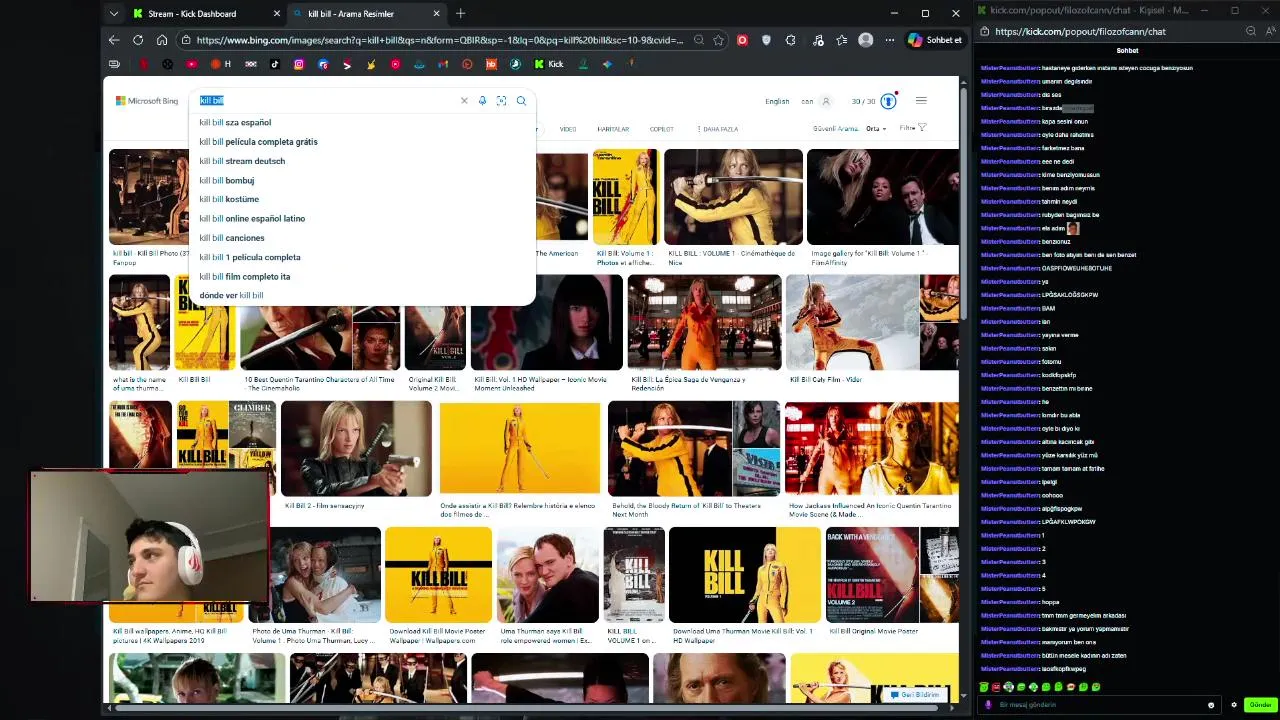Start Bing voice search with microphone icon
1280x720 pixels.
coord(482,101)
